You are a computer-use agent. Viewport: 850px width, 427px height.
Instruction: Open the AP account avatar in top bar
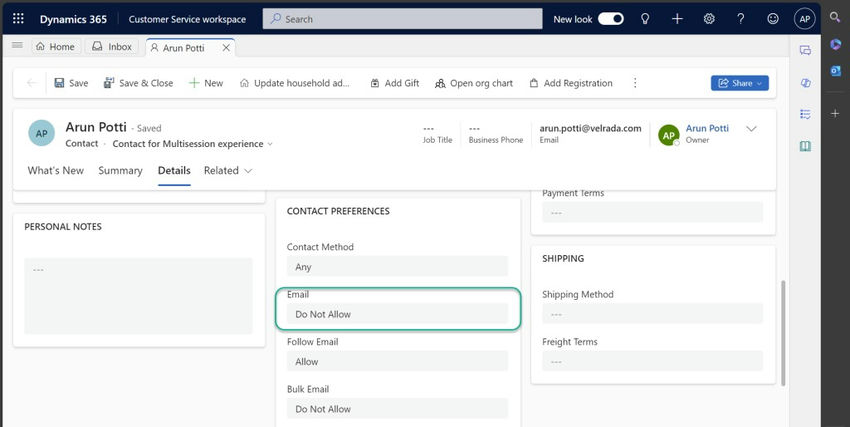coord(805,19)
